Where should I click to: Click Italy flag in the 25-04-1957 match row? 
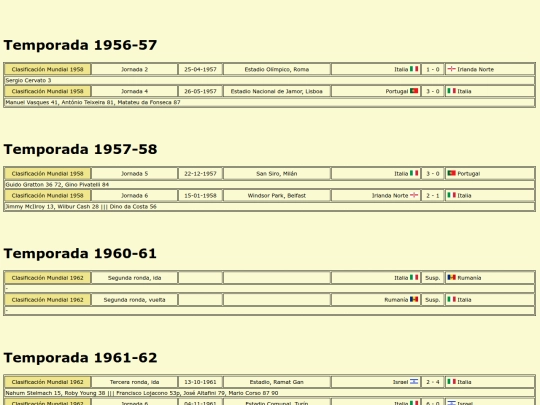[414, 69]
